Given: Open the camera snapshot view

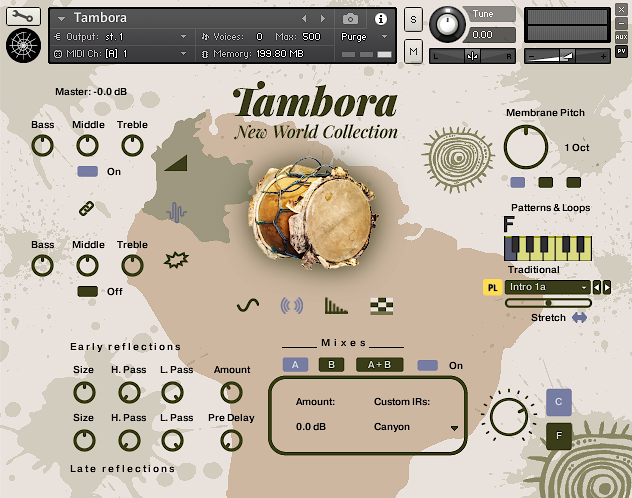Looking at the screenshot, I should tap(350, 19).
